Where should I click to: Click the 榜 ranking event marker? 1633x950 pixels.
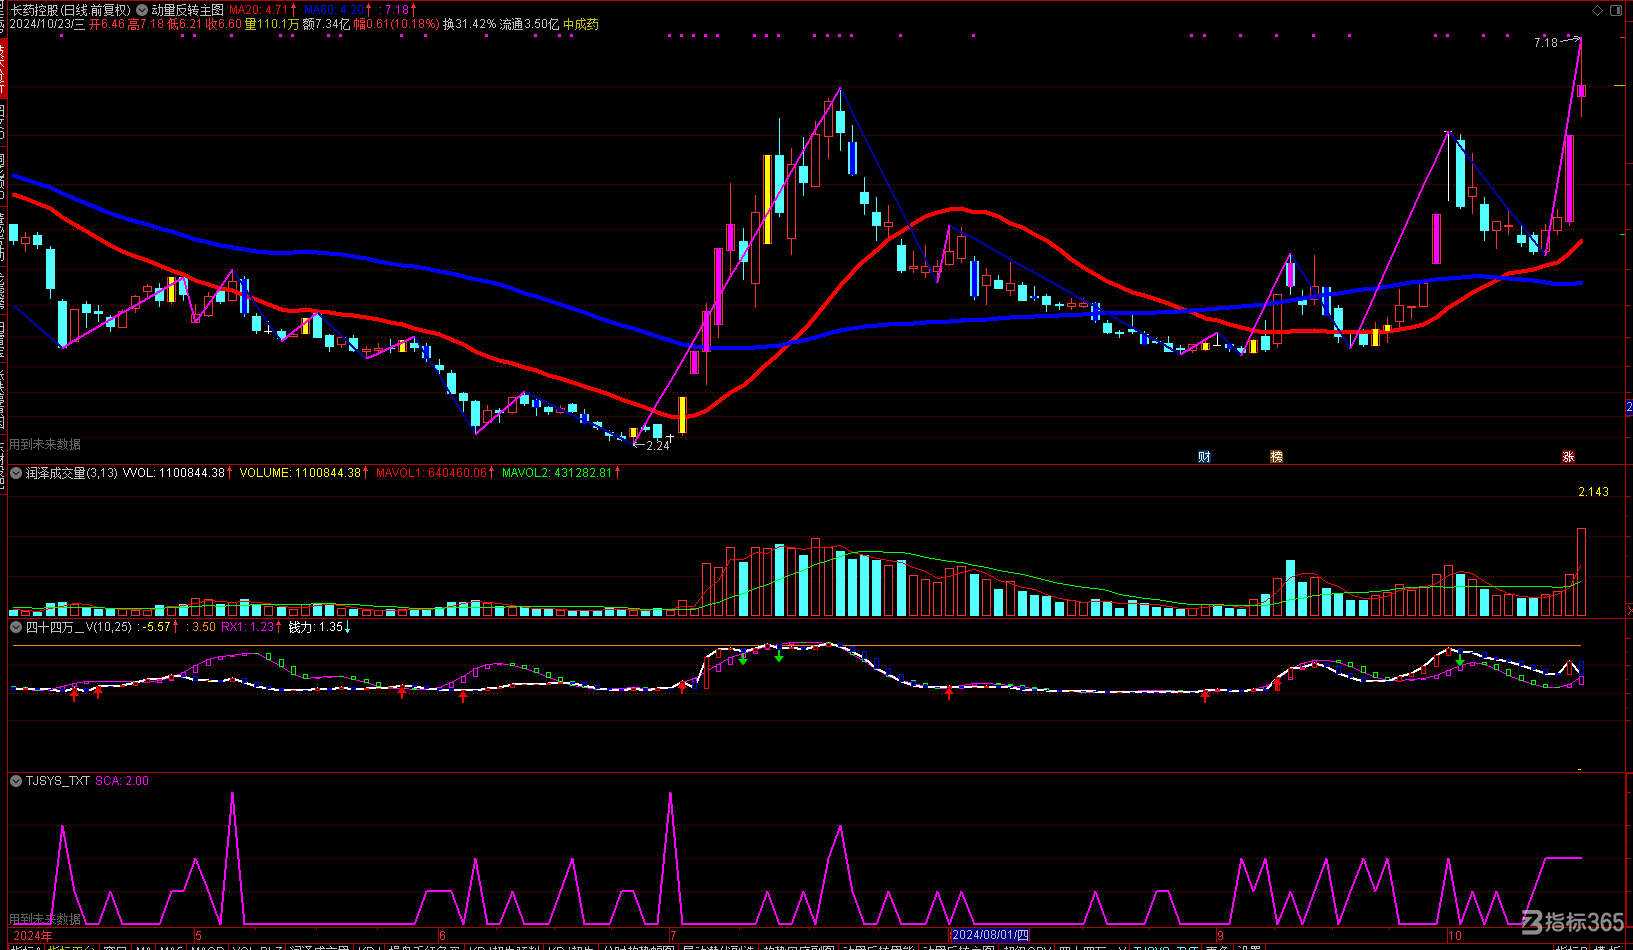point(1276,457)
